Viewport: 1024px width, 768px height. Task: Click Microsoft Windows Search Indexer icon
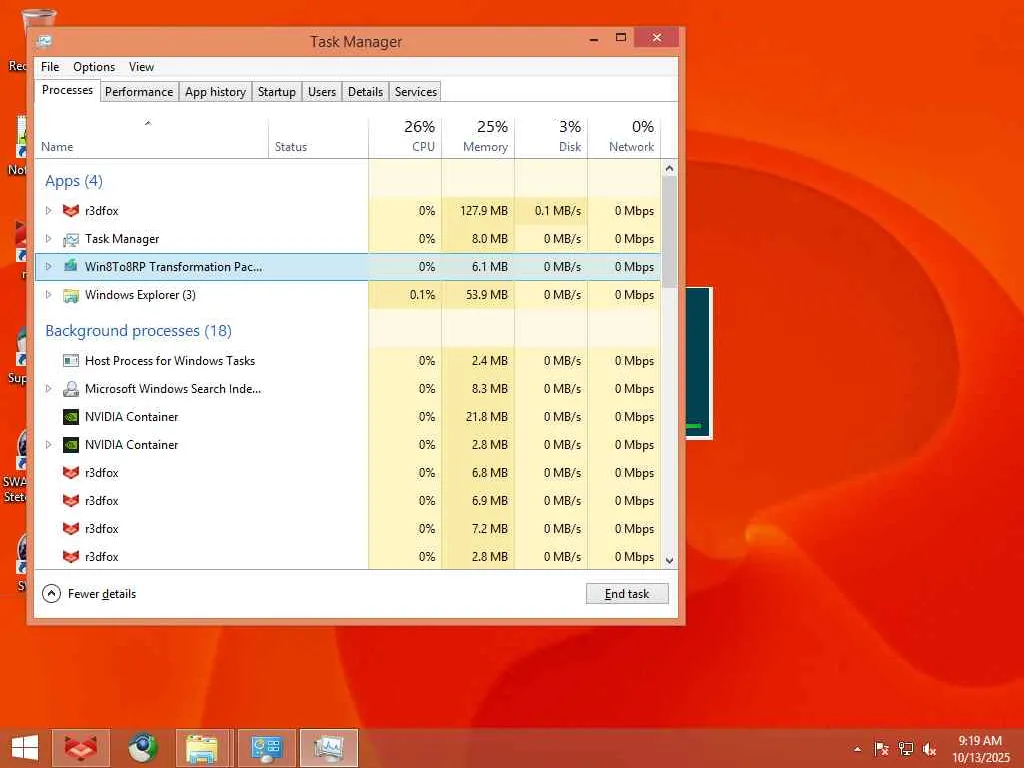tap(71, 389)
